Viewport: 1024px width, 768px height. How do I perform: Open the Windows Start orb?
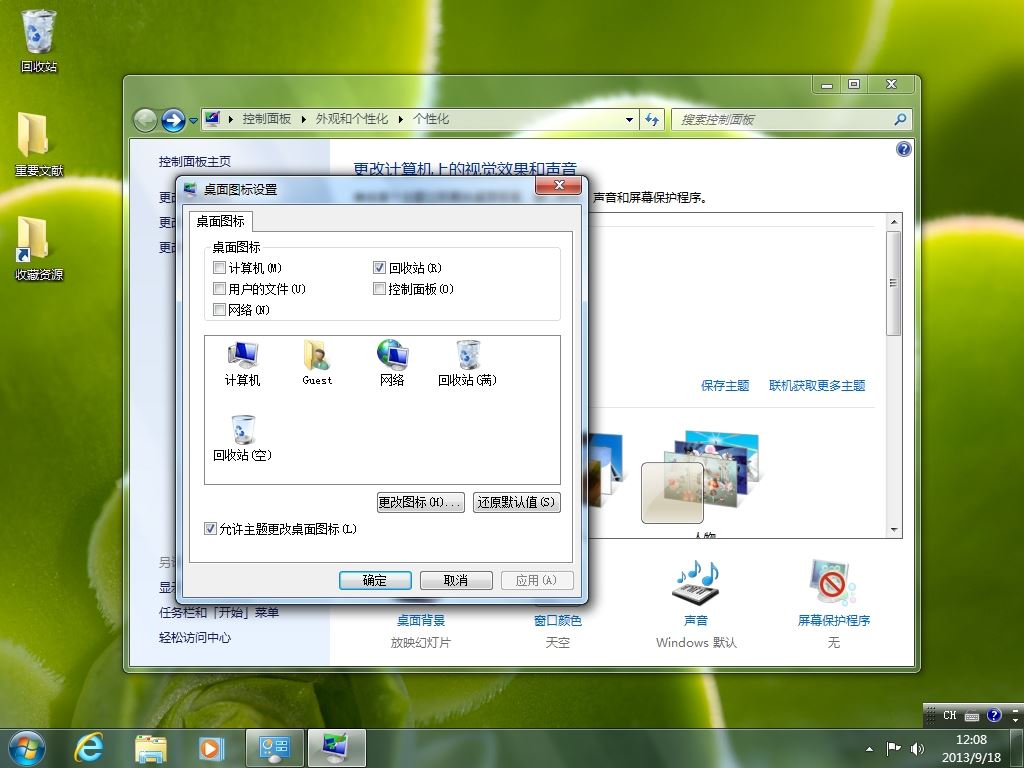[x=27, y=748]
